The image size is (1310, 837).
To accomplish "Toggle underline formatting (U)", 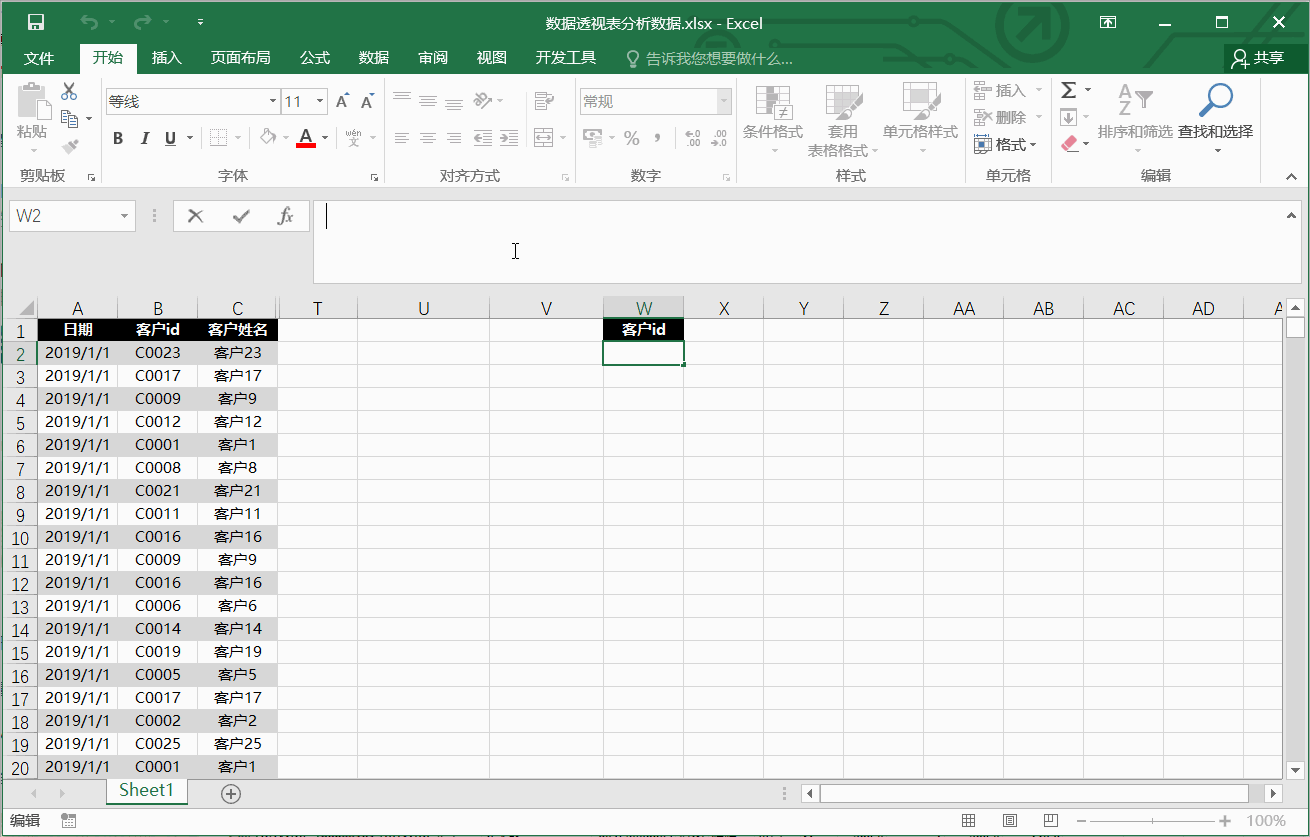I will (170, 138).
